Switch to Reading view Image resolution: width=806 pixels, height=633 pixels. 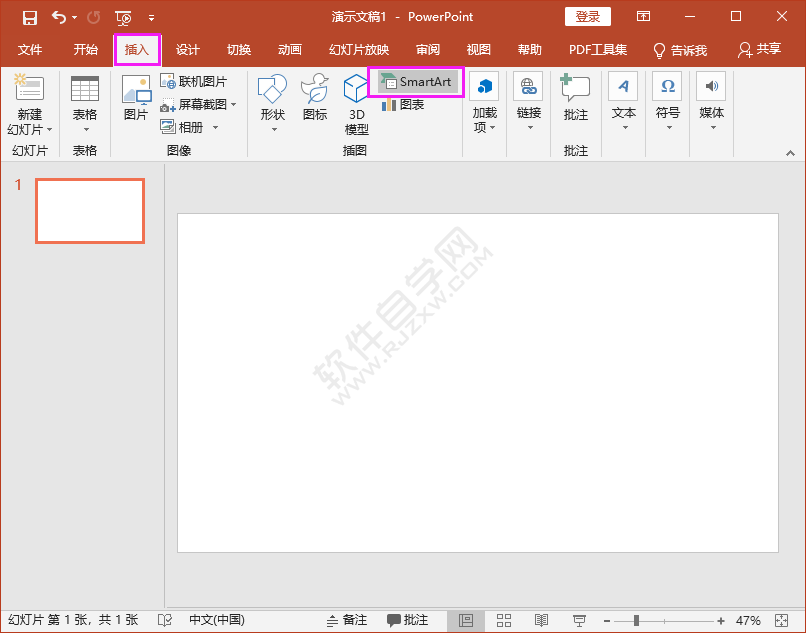pyautogui.click(x=541, y=621)
